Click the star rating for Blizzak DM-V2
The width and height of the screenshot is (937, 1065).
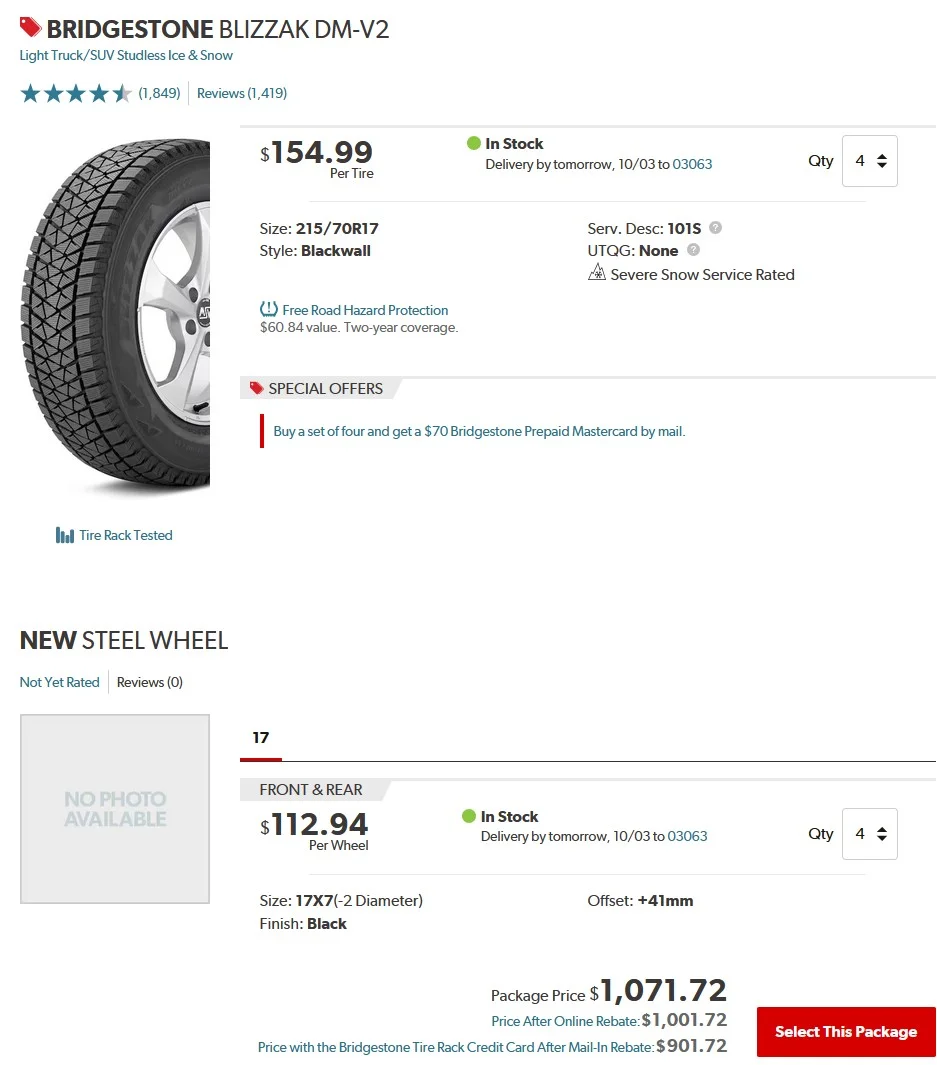pyautogui.click(x=76, y=94)
